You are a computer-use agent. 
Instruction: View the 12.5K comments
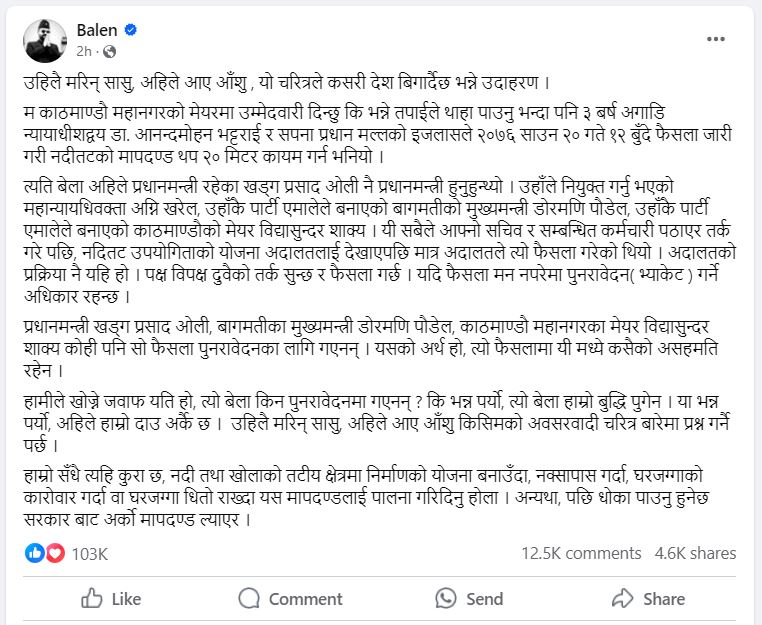point(581,553)
